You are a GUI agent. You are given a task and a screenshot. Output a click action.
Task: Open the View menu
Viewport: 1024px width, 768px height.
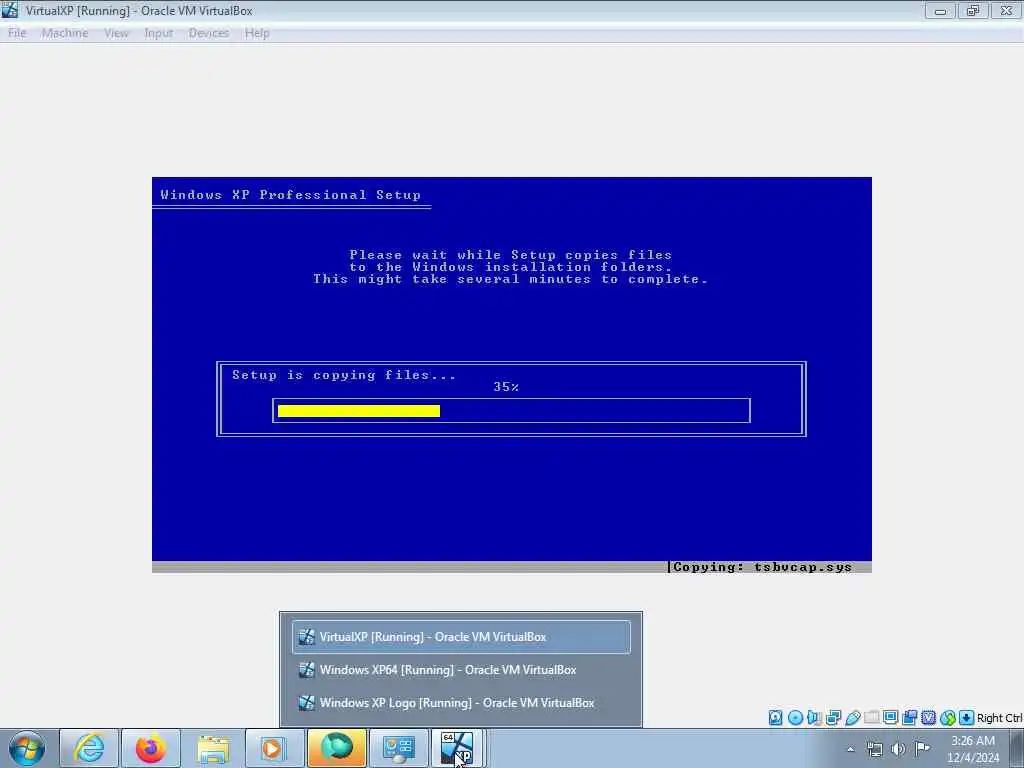pos(116,33)
